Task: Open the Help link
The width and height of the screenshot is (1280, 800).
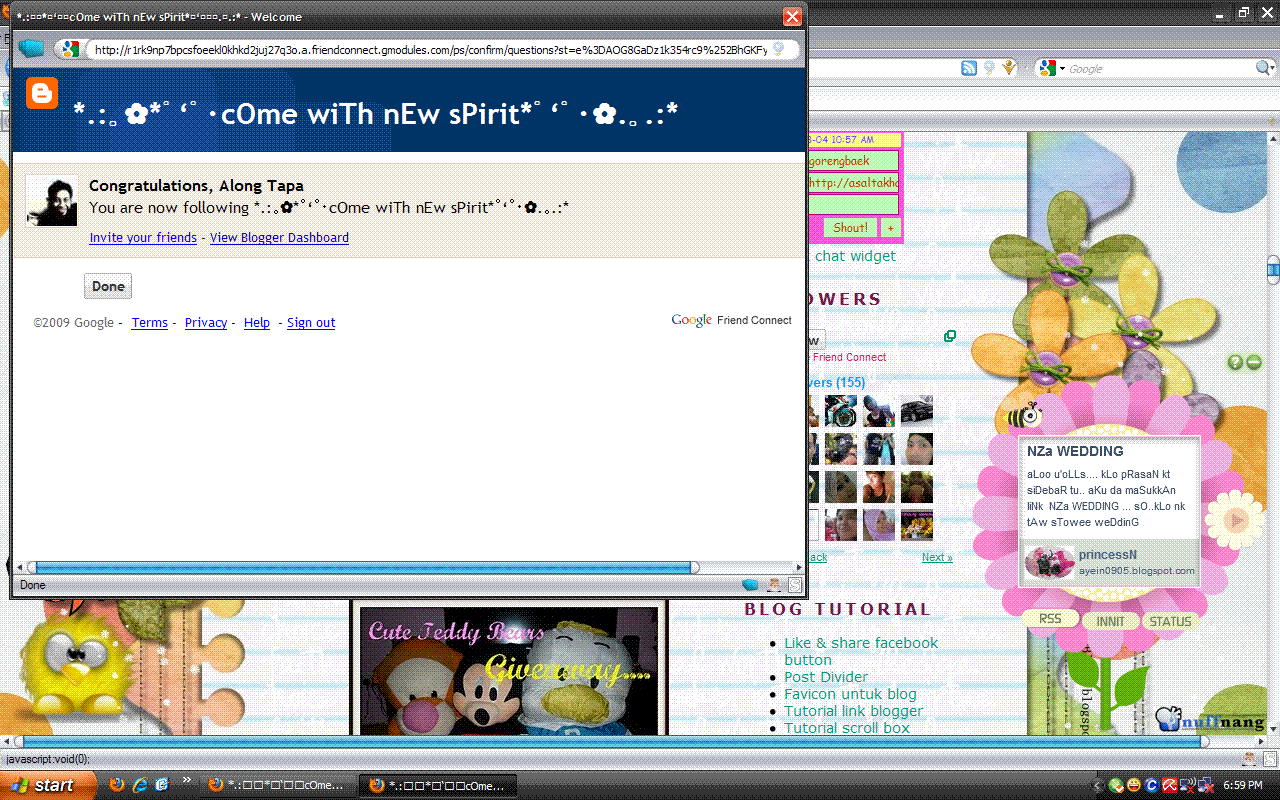Action: click(x=257, y=323)
